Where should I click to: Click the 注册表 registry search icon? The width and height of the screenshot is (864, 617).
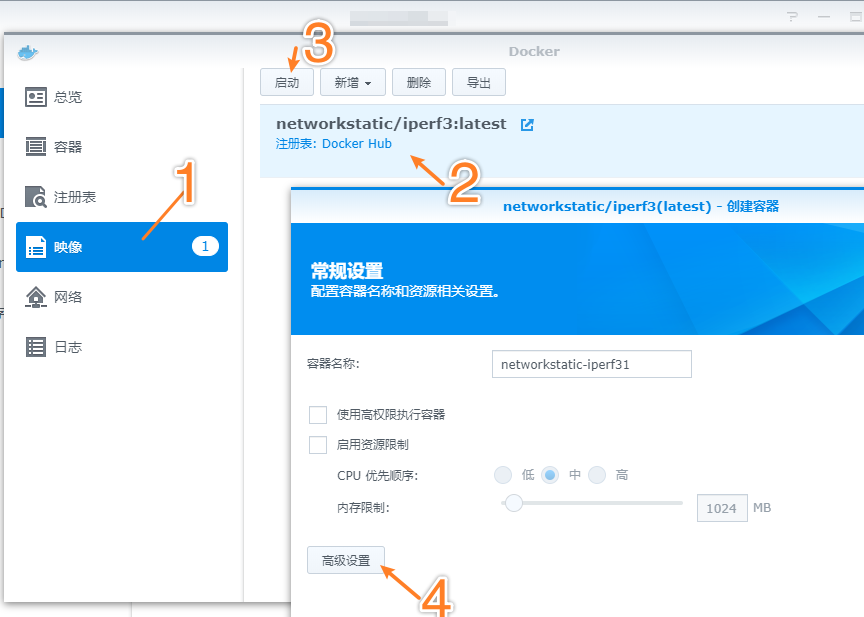[36, 197]
